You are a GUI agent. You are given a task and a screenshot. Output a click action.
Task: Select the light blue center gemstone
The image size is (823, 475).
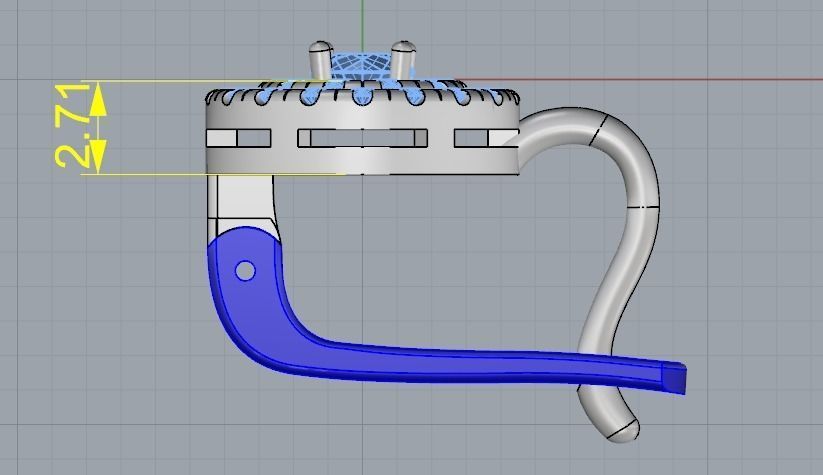[x=361, y=65]
